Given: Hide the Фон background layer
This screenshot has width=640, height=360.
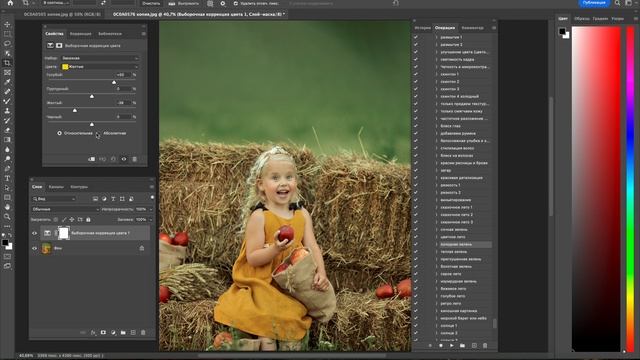Looking at the screenshot, I should [34, 248].
